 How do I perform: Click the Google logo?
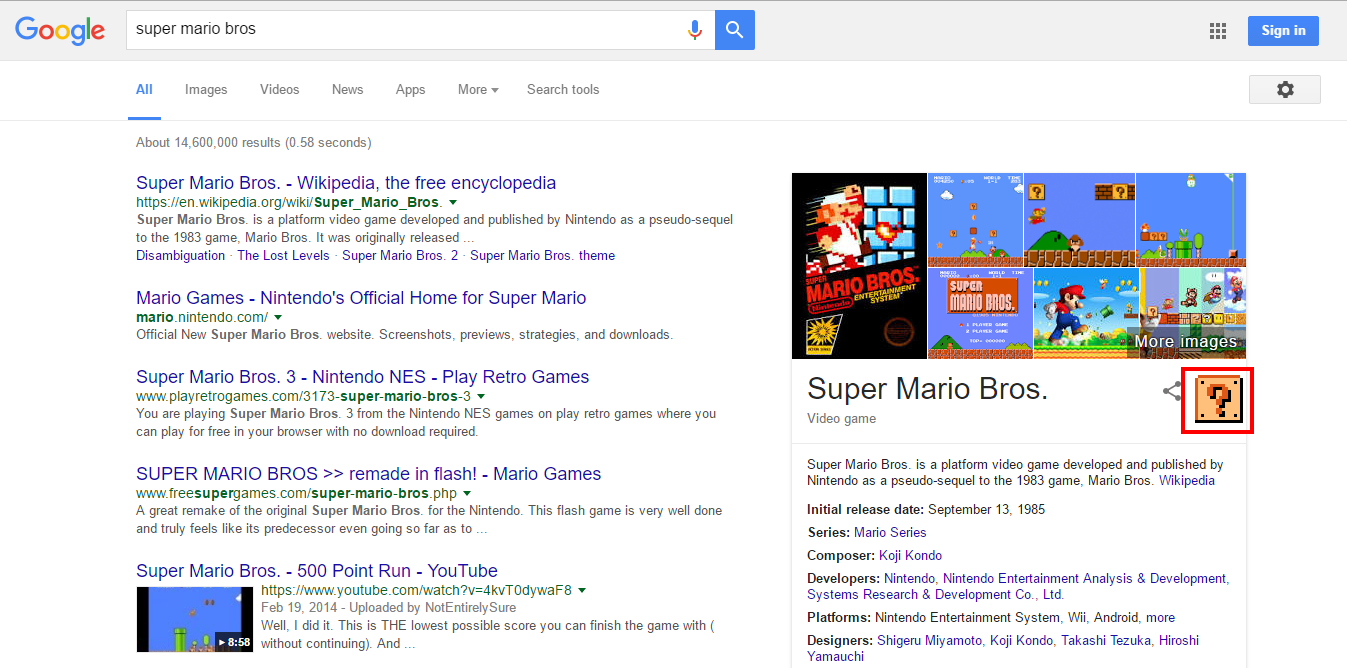(x=60, y=30)
